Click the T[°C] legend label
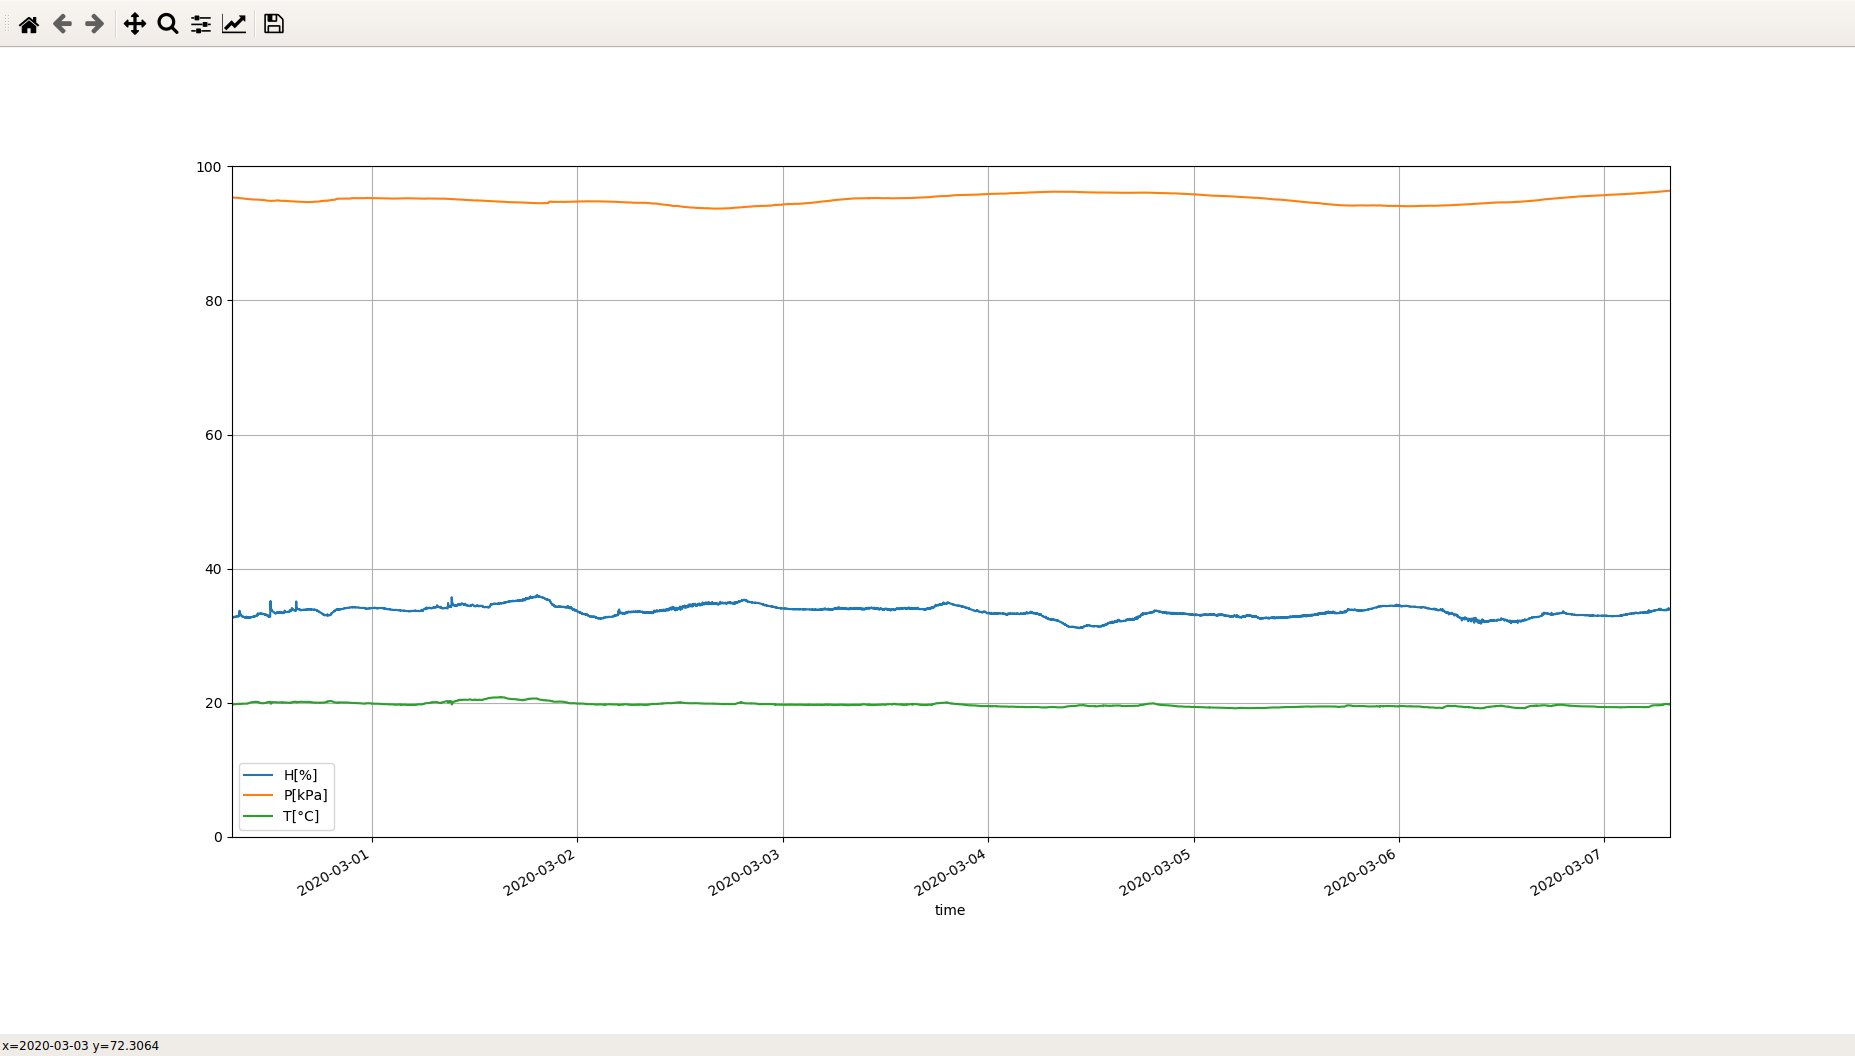The image size is (1855, 1056). tap(301, 816)
